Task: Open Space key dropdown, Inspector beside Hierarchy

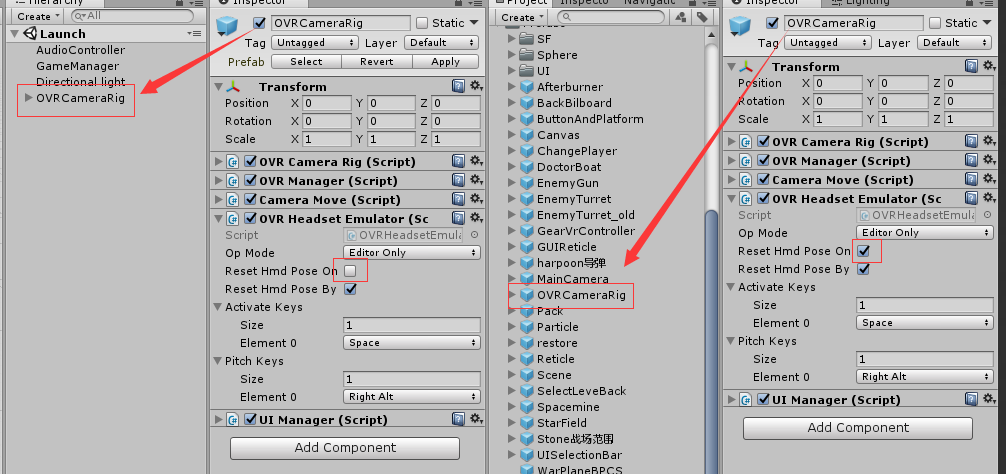Action: click(412, 343)
